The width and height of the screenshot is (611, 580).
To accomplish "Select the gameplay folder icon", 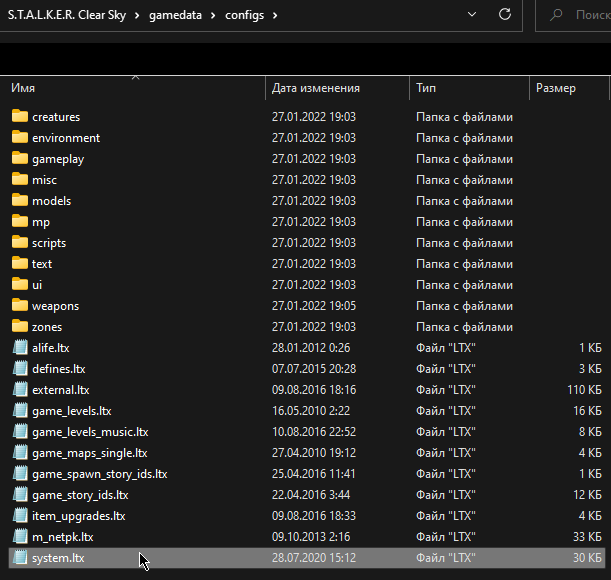I will pyautogui.click(x=20, y=159).
